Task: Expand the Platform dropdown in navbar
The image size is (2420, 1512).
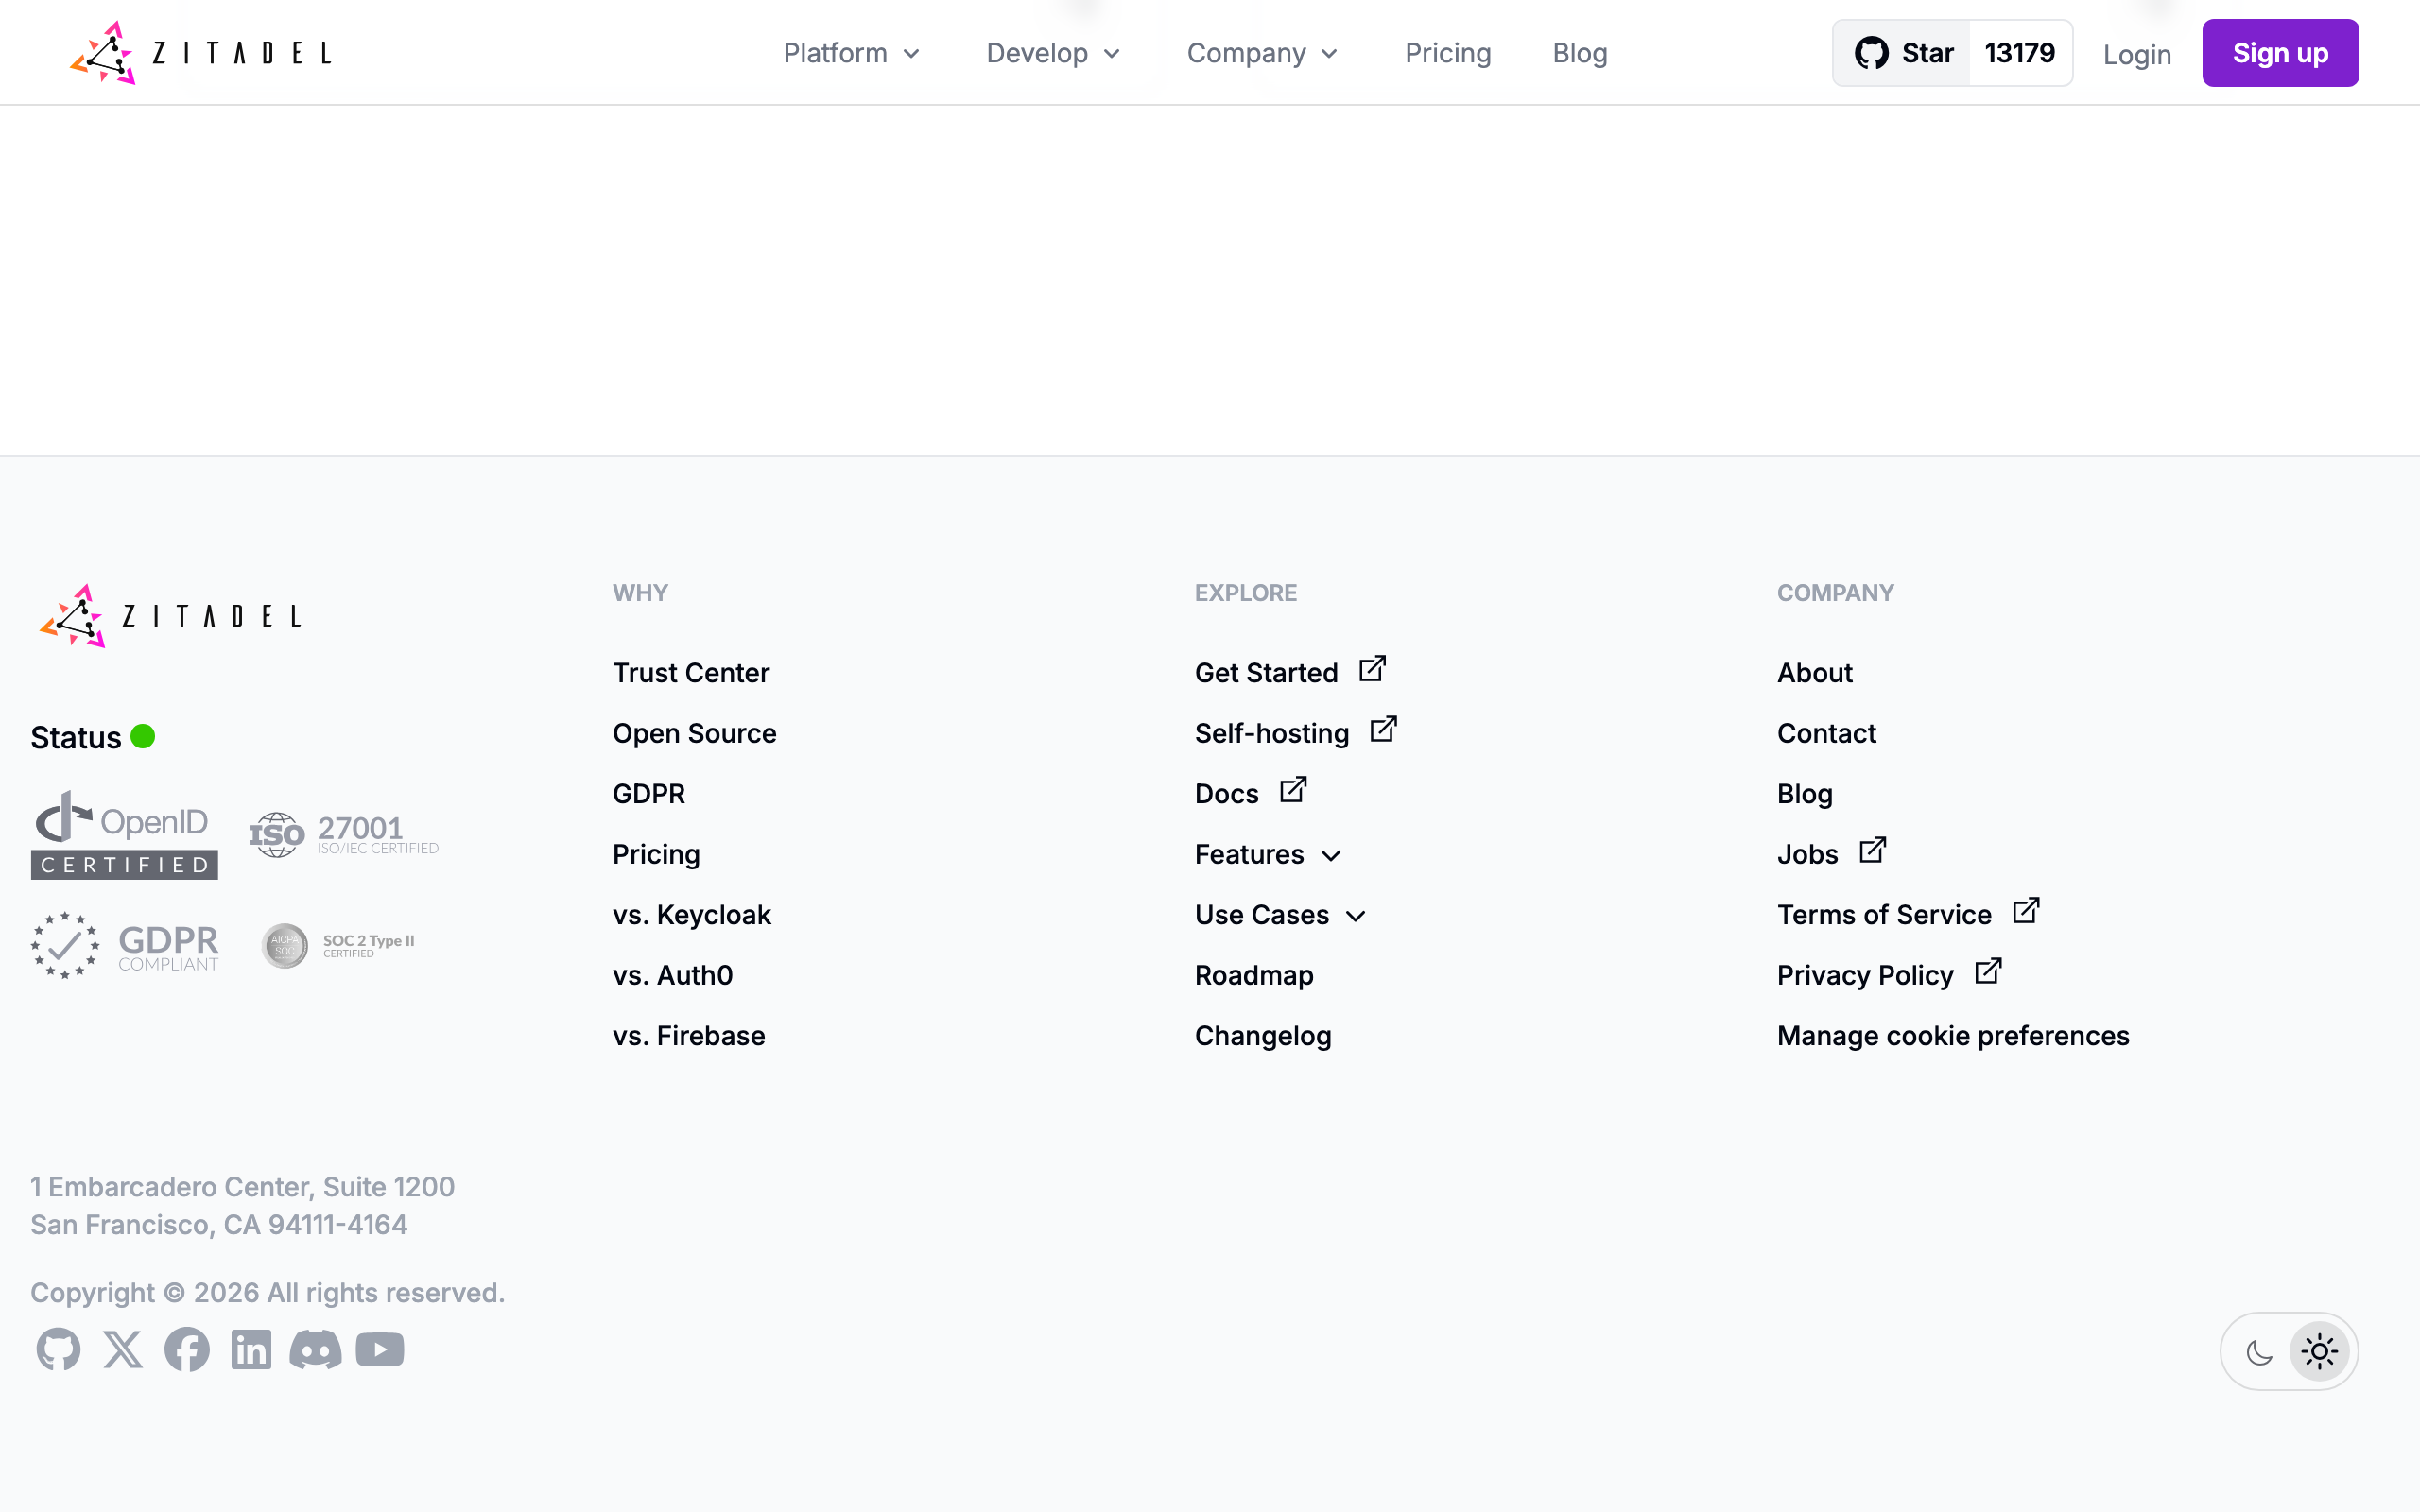Action: tap(850, 53)
